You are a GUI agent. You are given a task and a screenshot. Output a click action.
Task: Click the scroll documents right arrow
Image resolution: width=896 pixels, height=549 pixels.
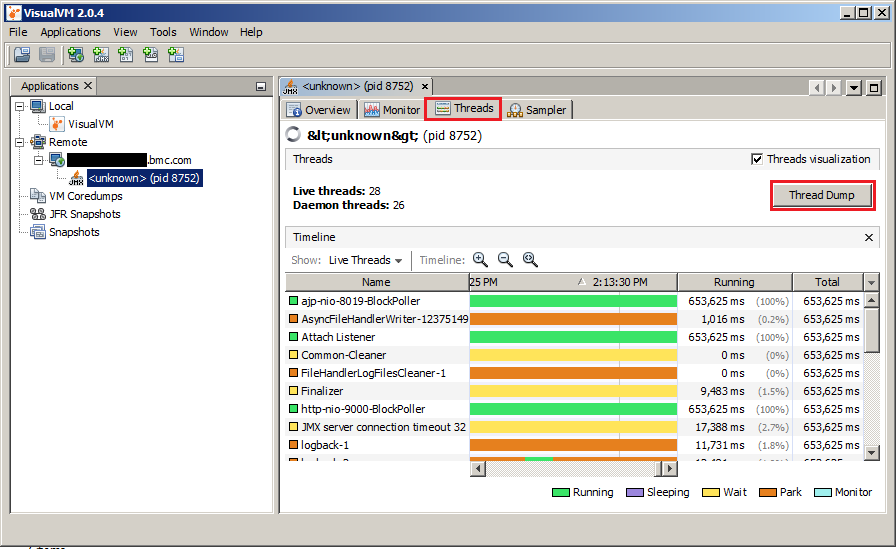pyautogui.click(x=834, y=87)
